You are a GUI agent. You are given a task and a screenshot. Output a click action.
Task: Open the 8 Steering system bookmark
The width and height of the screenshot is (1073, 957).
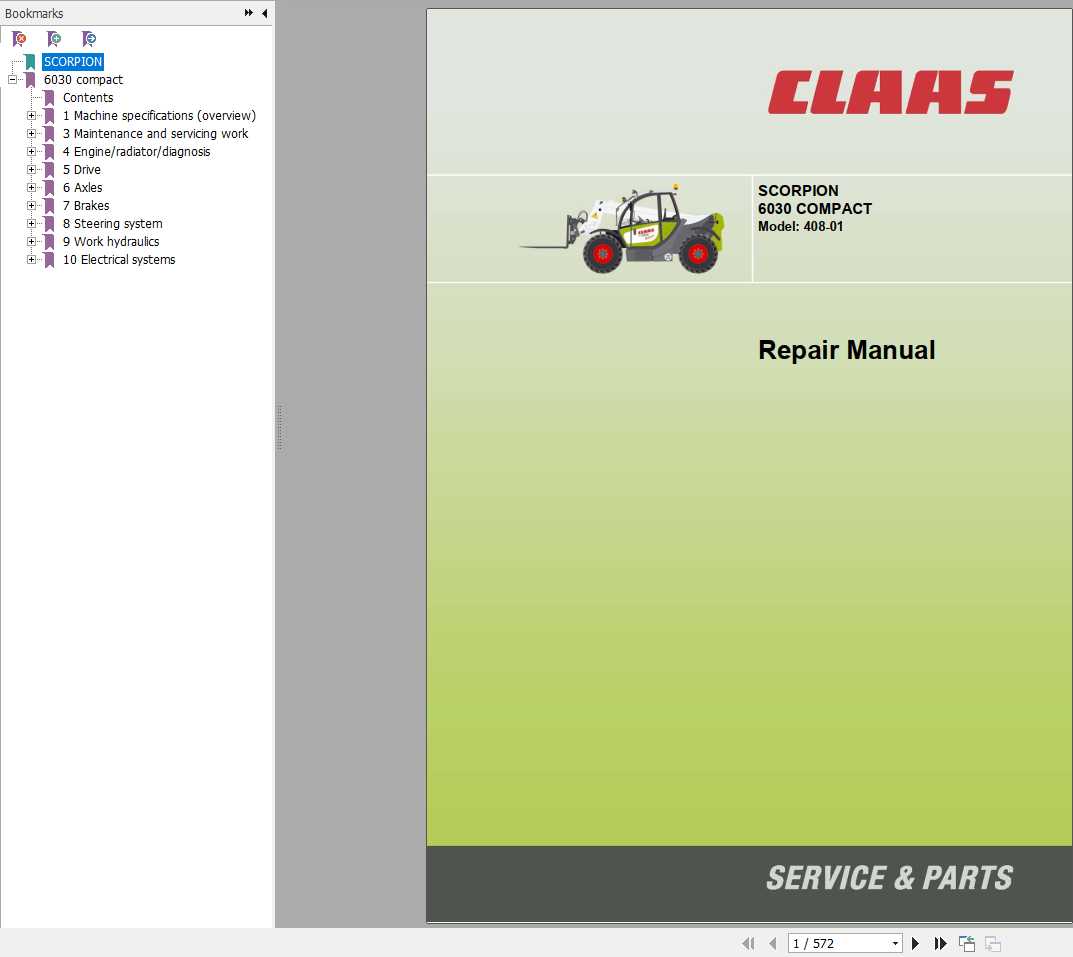[x=113, y=224]
